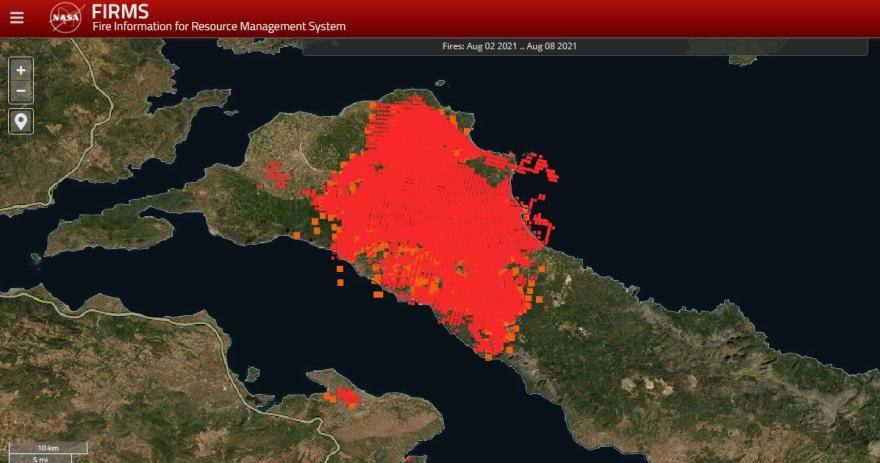Zoom in on the map
The height and width of the screenshot is (463, 880).
(x=21, y=71)
